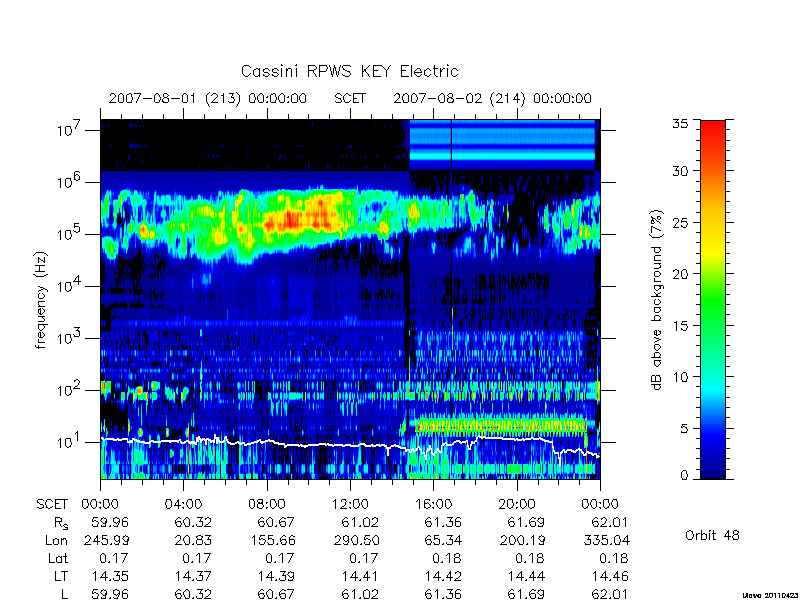Click local time value 14.35
Viewport: 800px width, 600px height.
tap(110, 576)
